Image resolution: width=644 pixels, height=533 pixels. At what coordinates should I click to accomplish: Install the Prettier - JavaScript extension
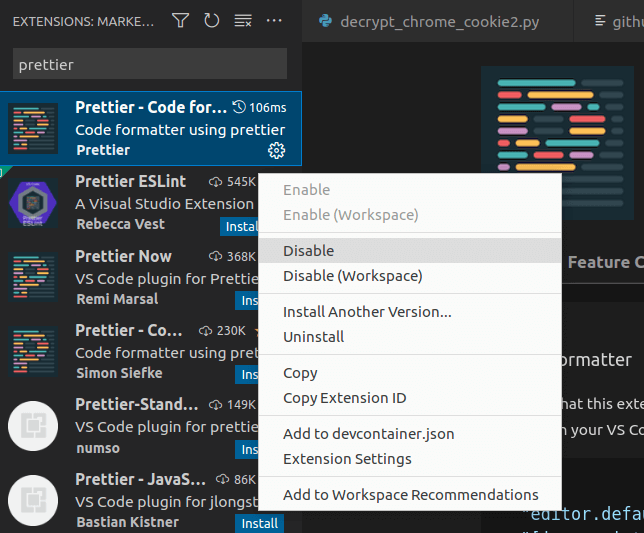click(260, 523)
